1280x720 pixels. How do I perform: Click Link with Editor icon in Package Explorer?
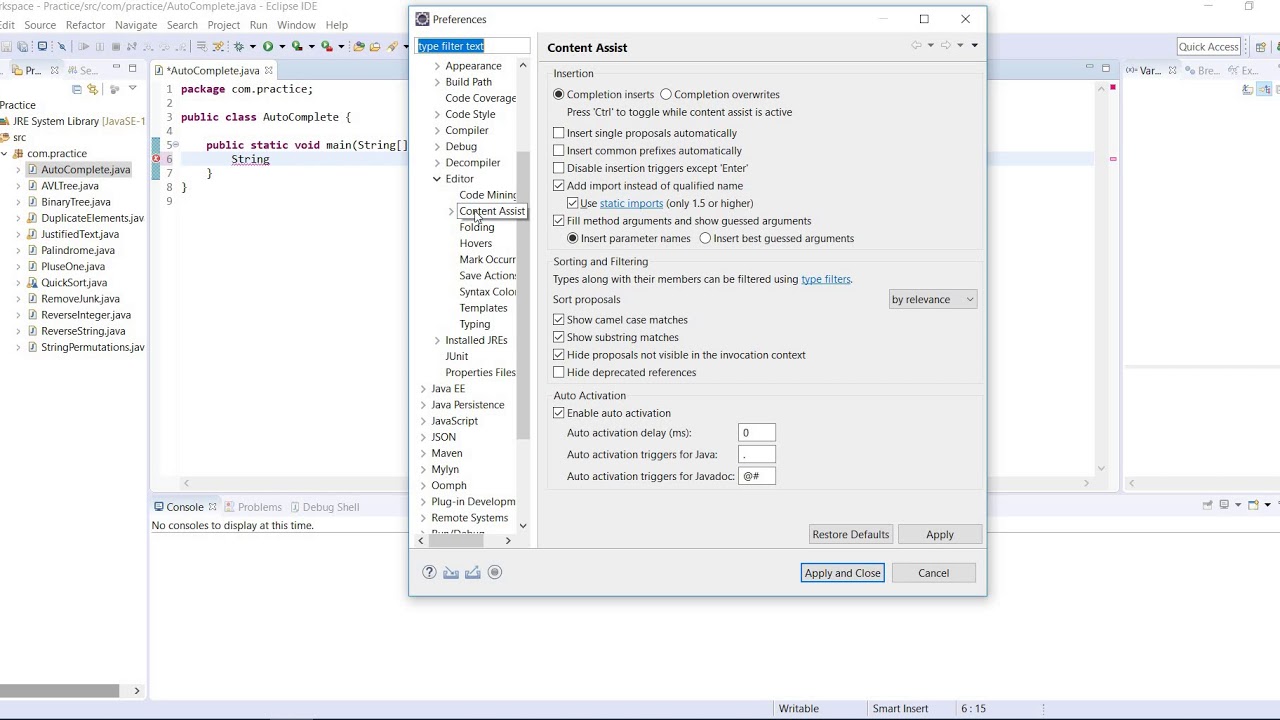coord(93,89)
